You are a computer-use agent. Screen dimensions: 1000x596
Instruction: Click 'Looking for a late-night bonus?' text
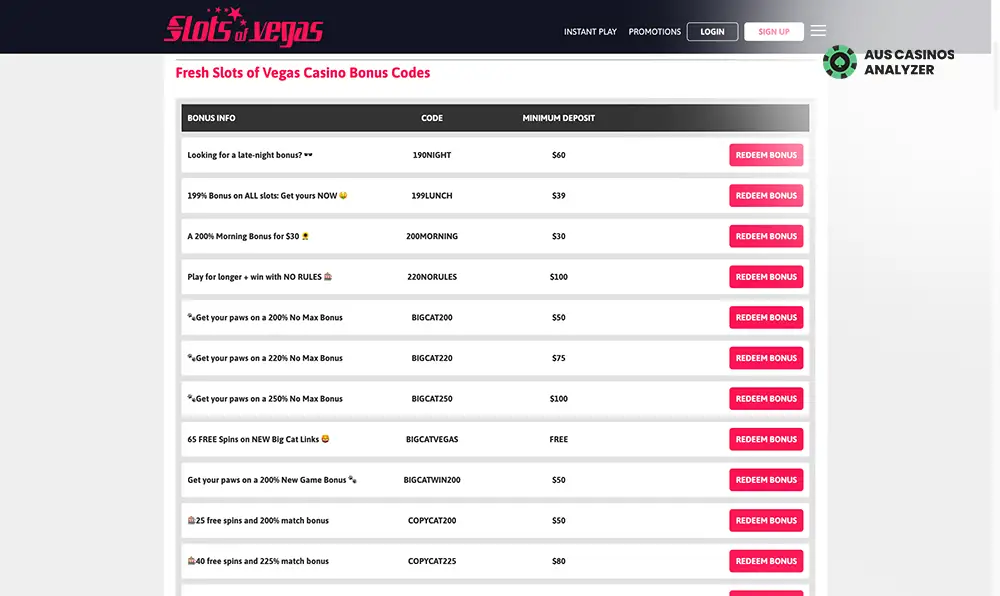(x=250, y=155)
